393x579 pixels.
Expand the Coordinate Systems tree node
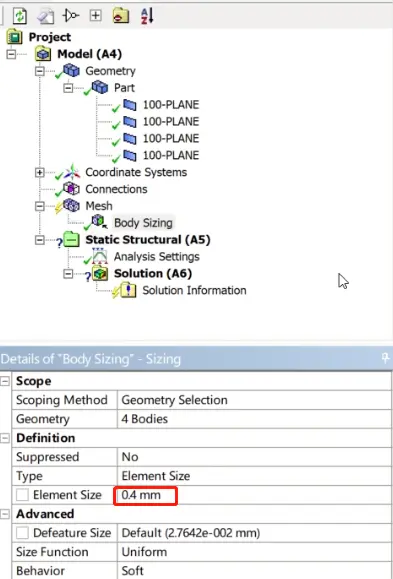coord(40,172)
